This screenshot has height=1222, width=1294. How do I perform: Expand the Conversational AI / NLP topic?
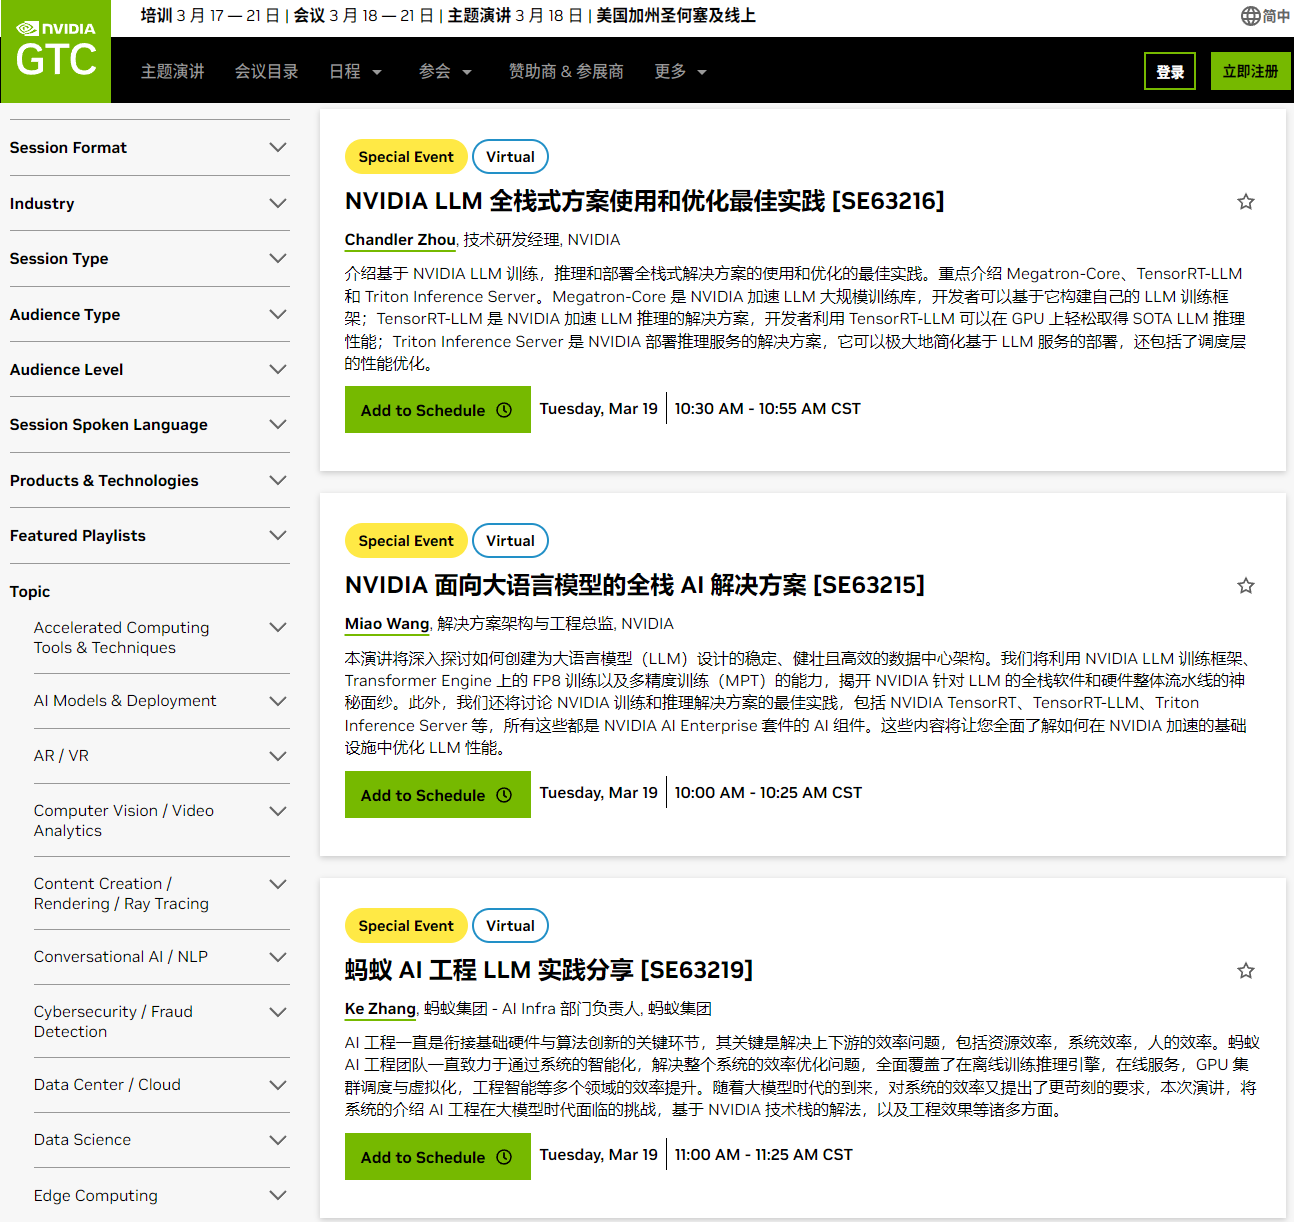pyautogui.click(x=160, y=957)
